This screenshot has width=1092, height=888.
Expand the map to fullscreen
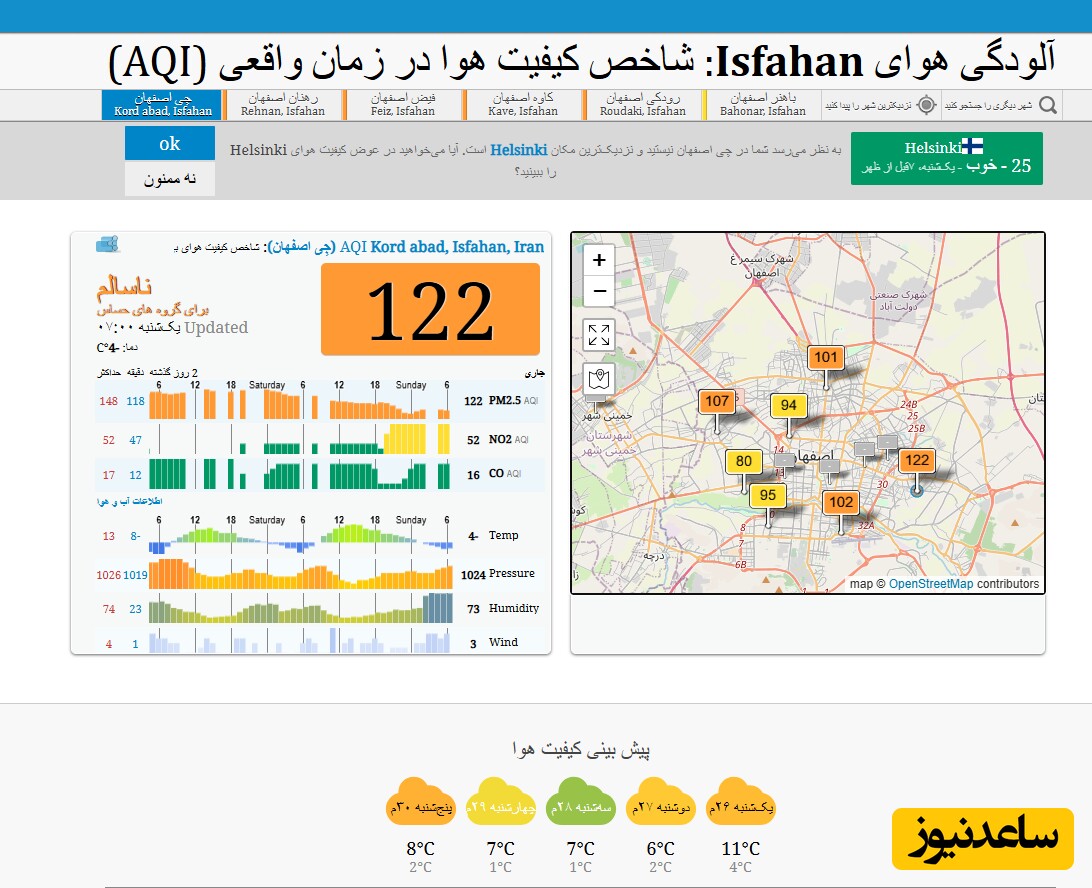599,335
